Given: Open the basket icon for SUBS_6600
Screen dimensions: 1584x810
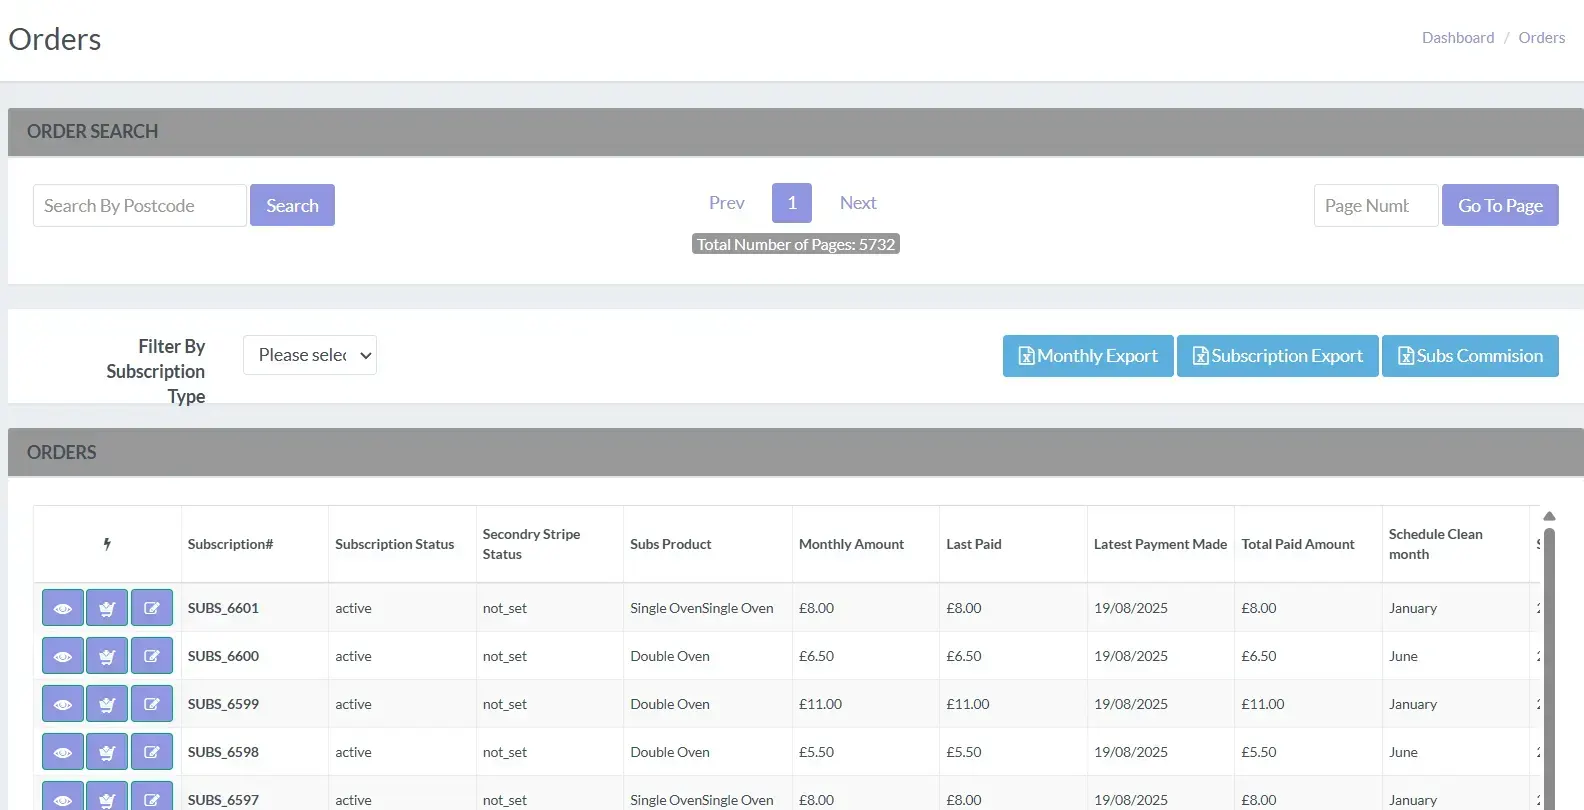Looking at the screenshot, I should (107, 656).
